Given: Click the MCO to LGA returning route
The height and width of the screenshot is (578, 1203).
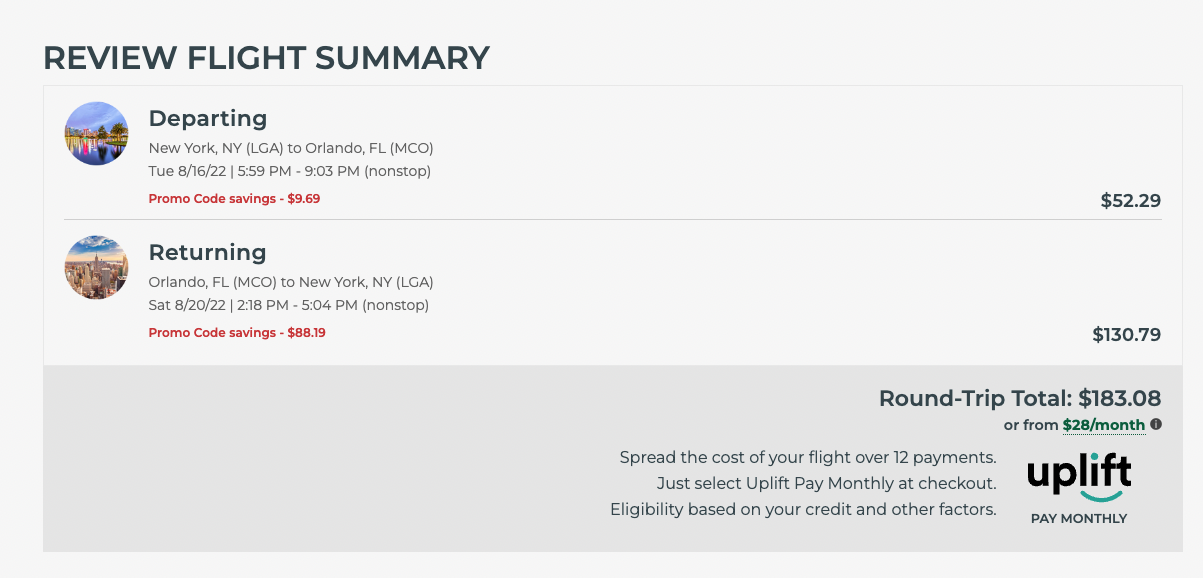Looking at the screenshot, I should [x=291, y=282].
